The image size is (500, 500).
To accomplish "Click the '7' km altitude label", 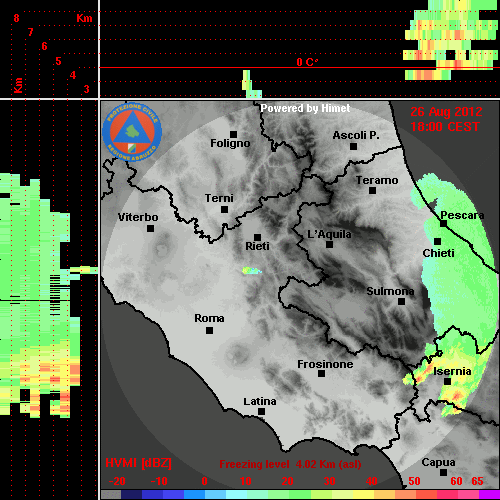I will click(x=30, y=32).
